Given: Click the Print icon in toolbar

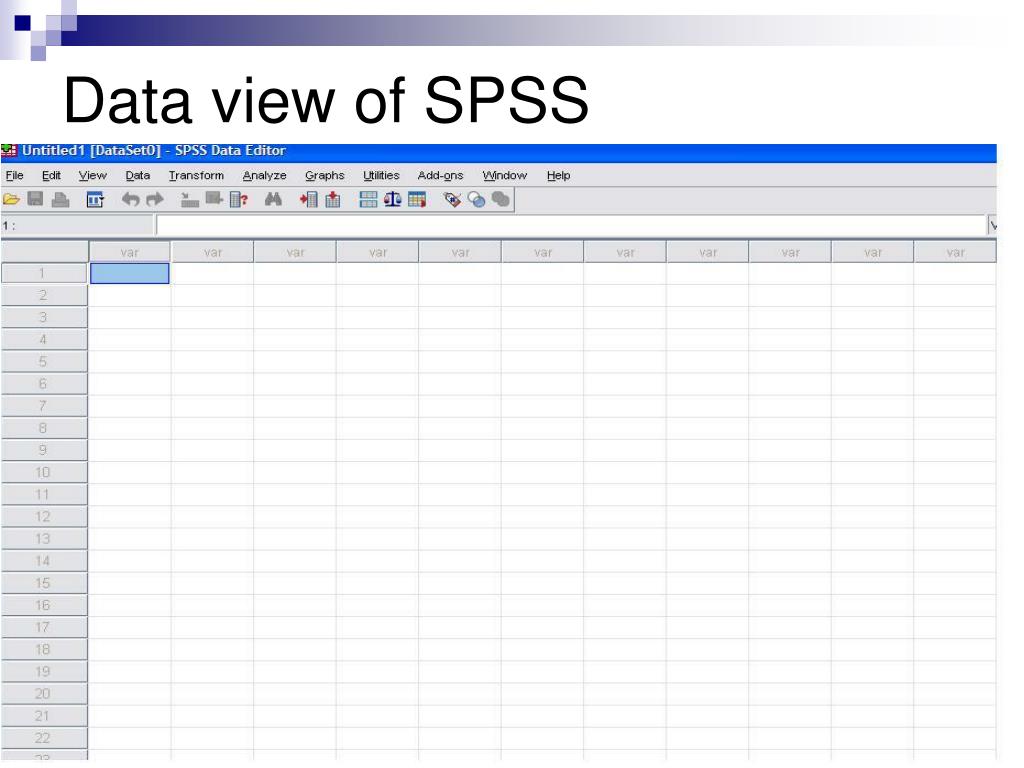Looking at the screenshot, I should point(60,200).
